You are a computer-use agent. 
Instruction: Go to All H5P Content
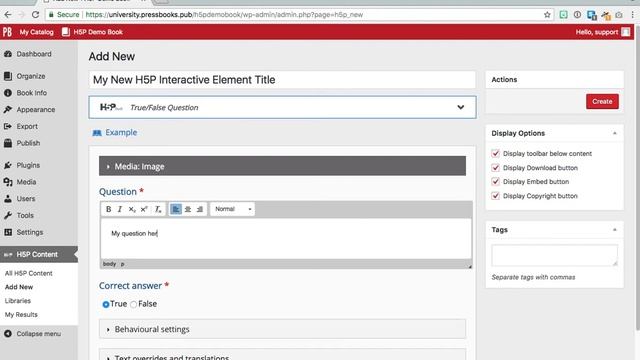pos(29,273)
